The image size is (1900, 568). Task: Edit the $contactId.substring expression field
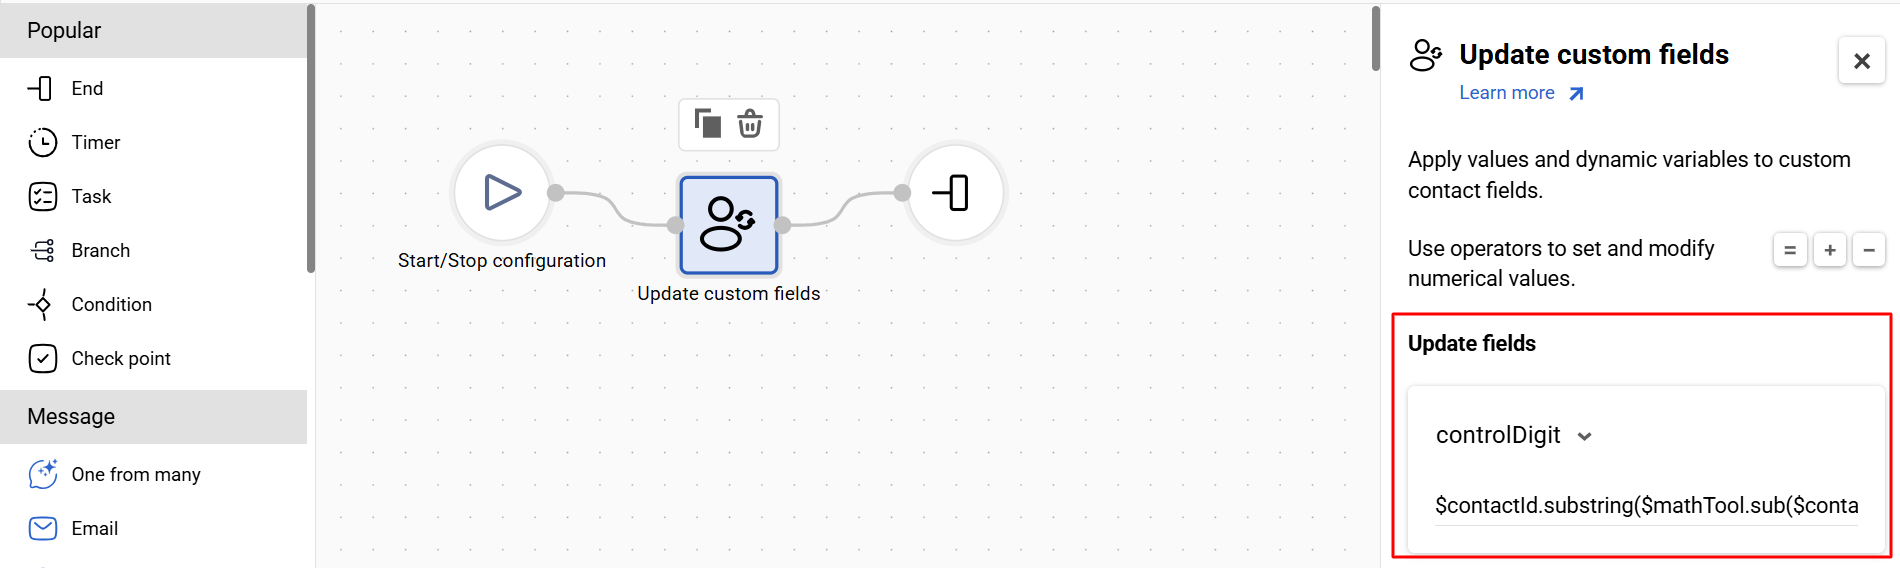click(1647, 506)
